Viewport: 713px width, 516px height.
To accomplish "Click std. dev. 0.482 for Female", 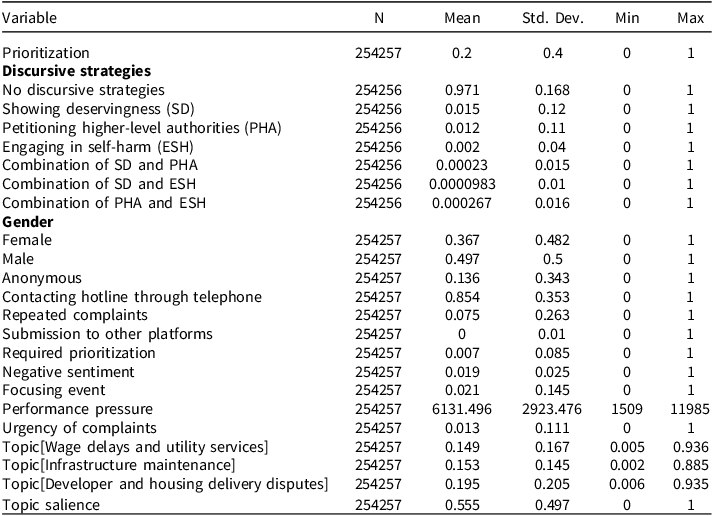I will [x=552, y=240].
